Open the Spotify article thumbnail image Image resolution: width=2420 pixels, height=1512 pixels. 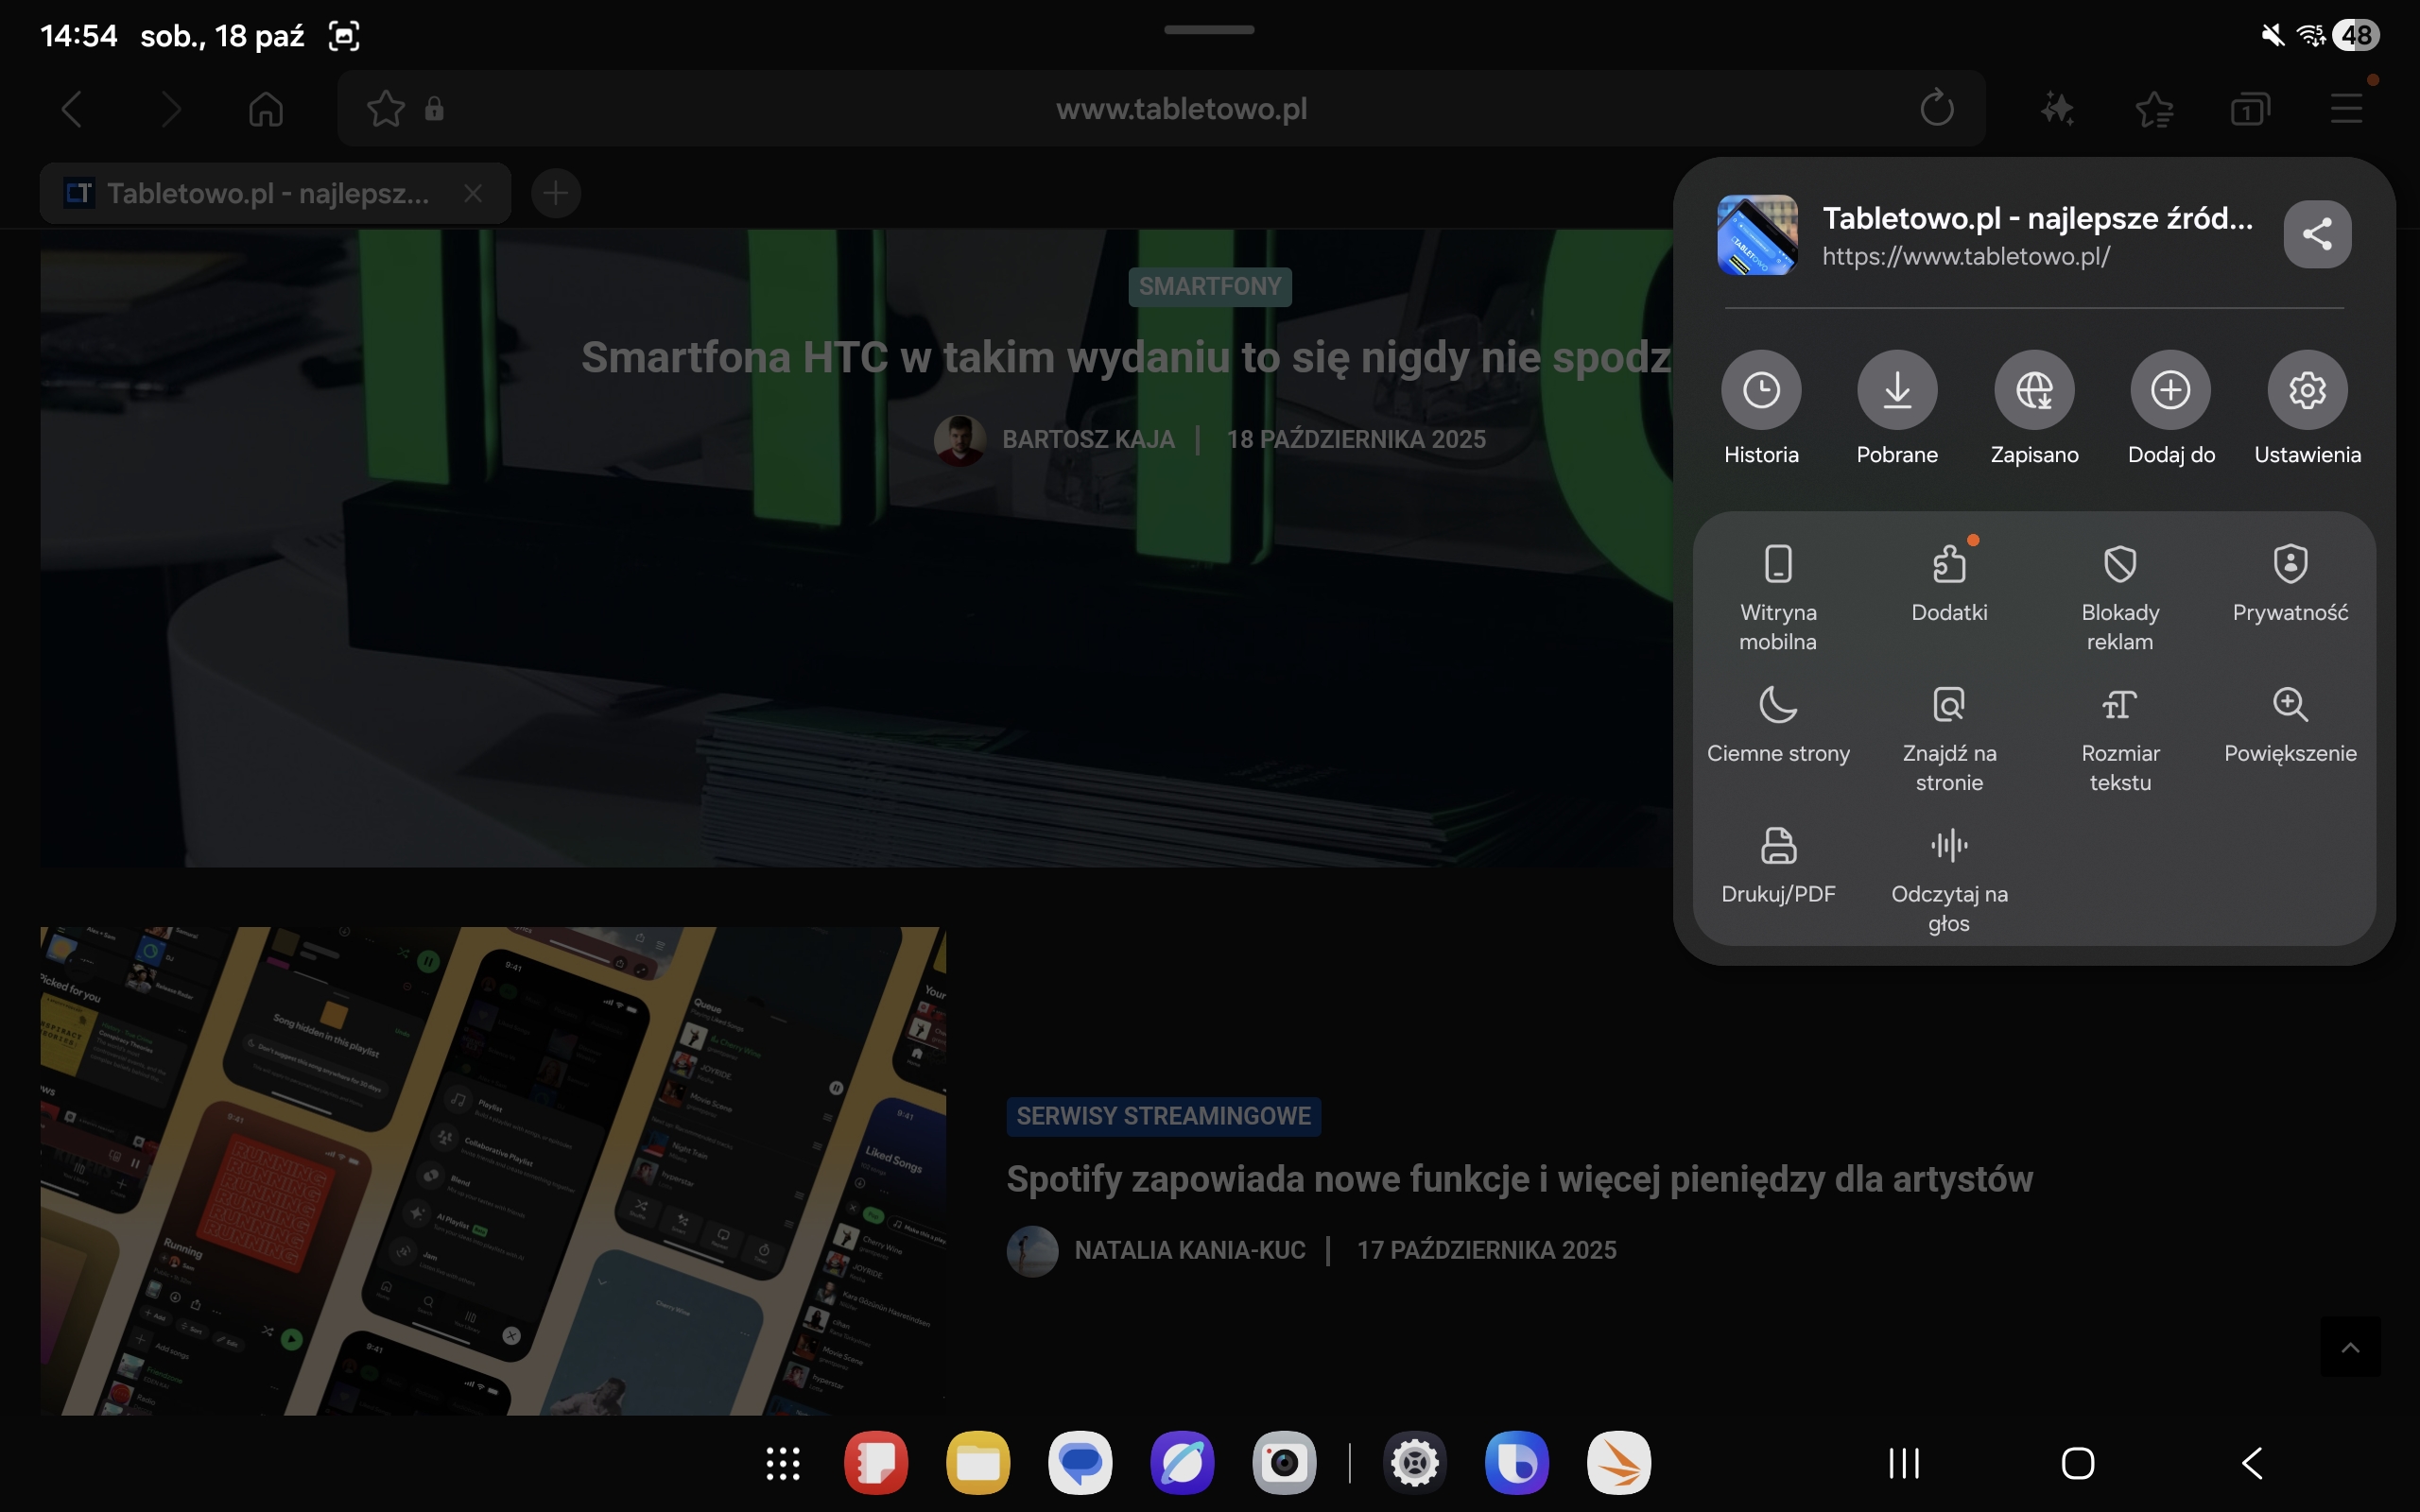tap(493, 1170)
